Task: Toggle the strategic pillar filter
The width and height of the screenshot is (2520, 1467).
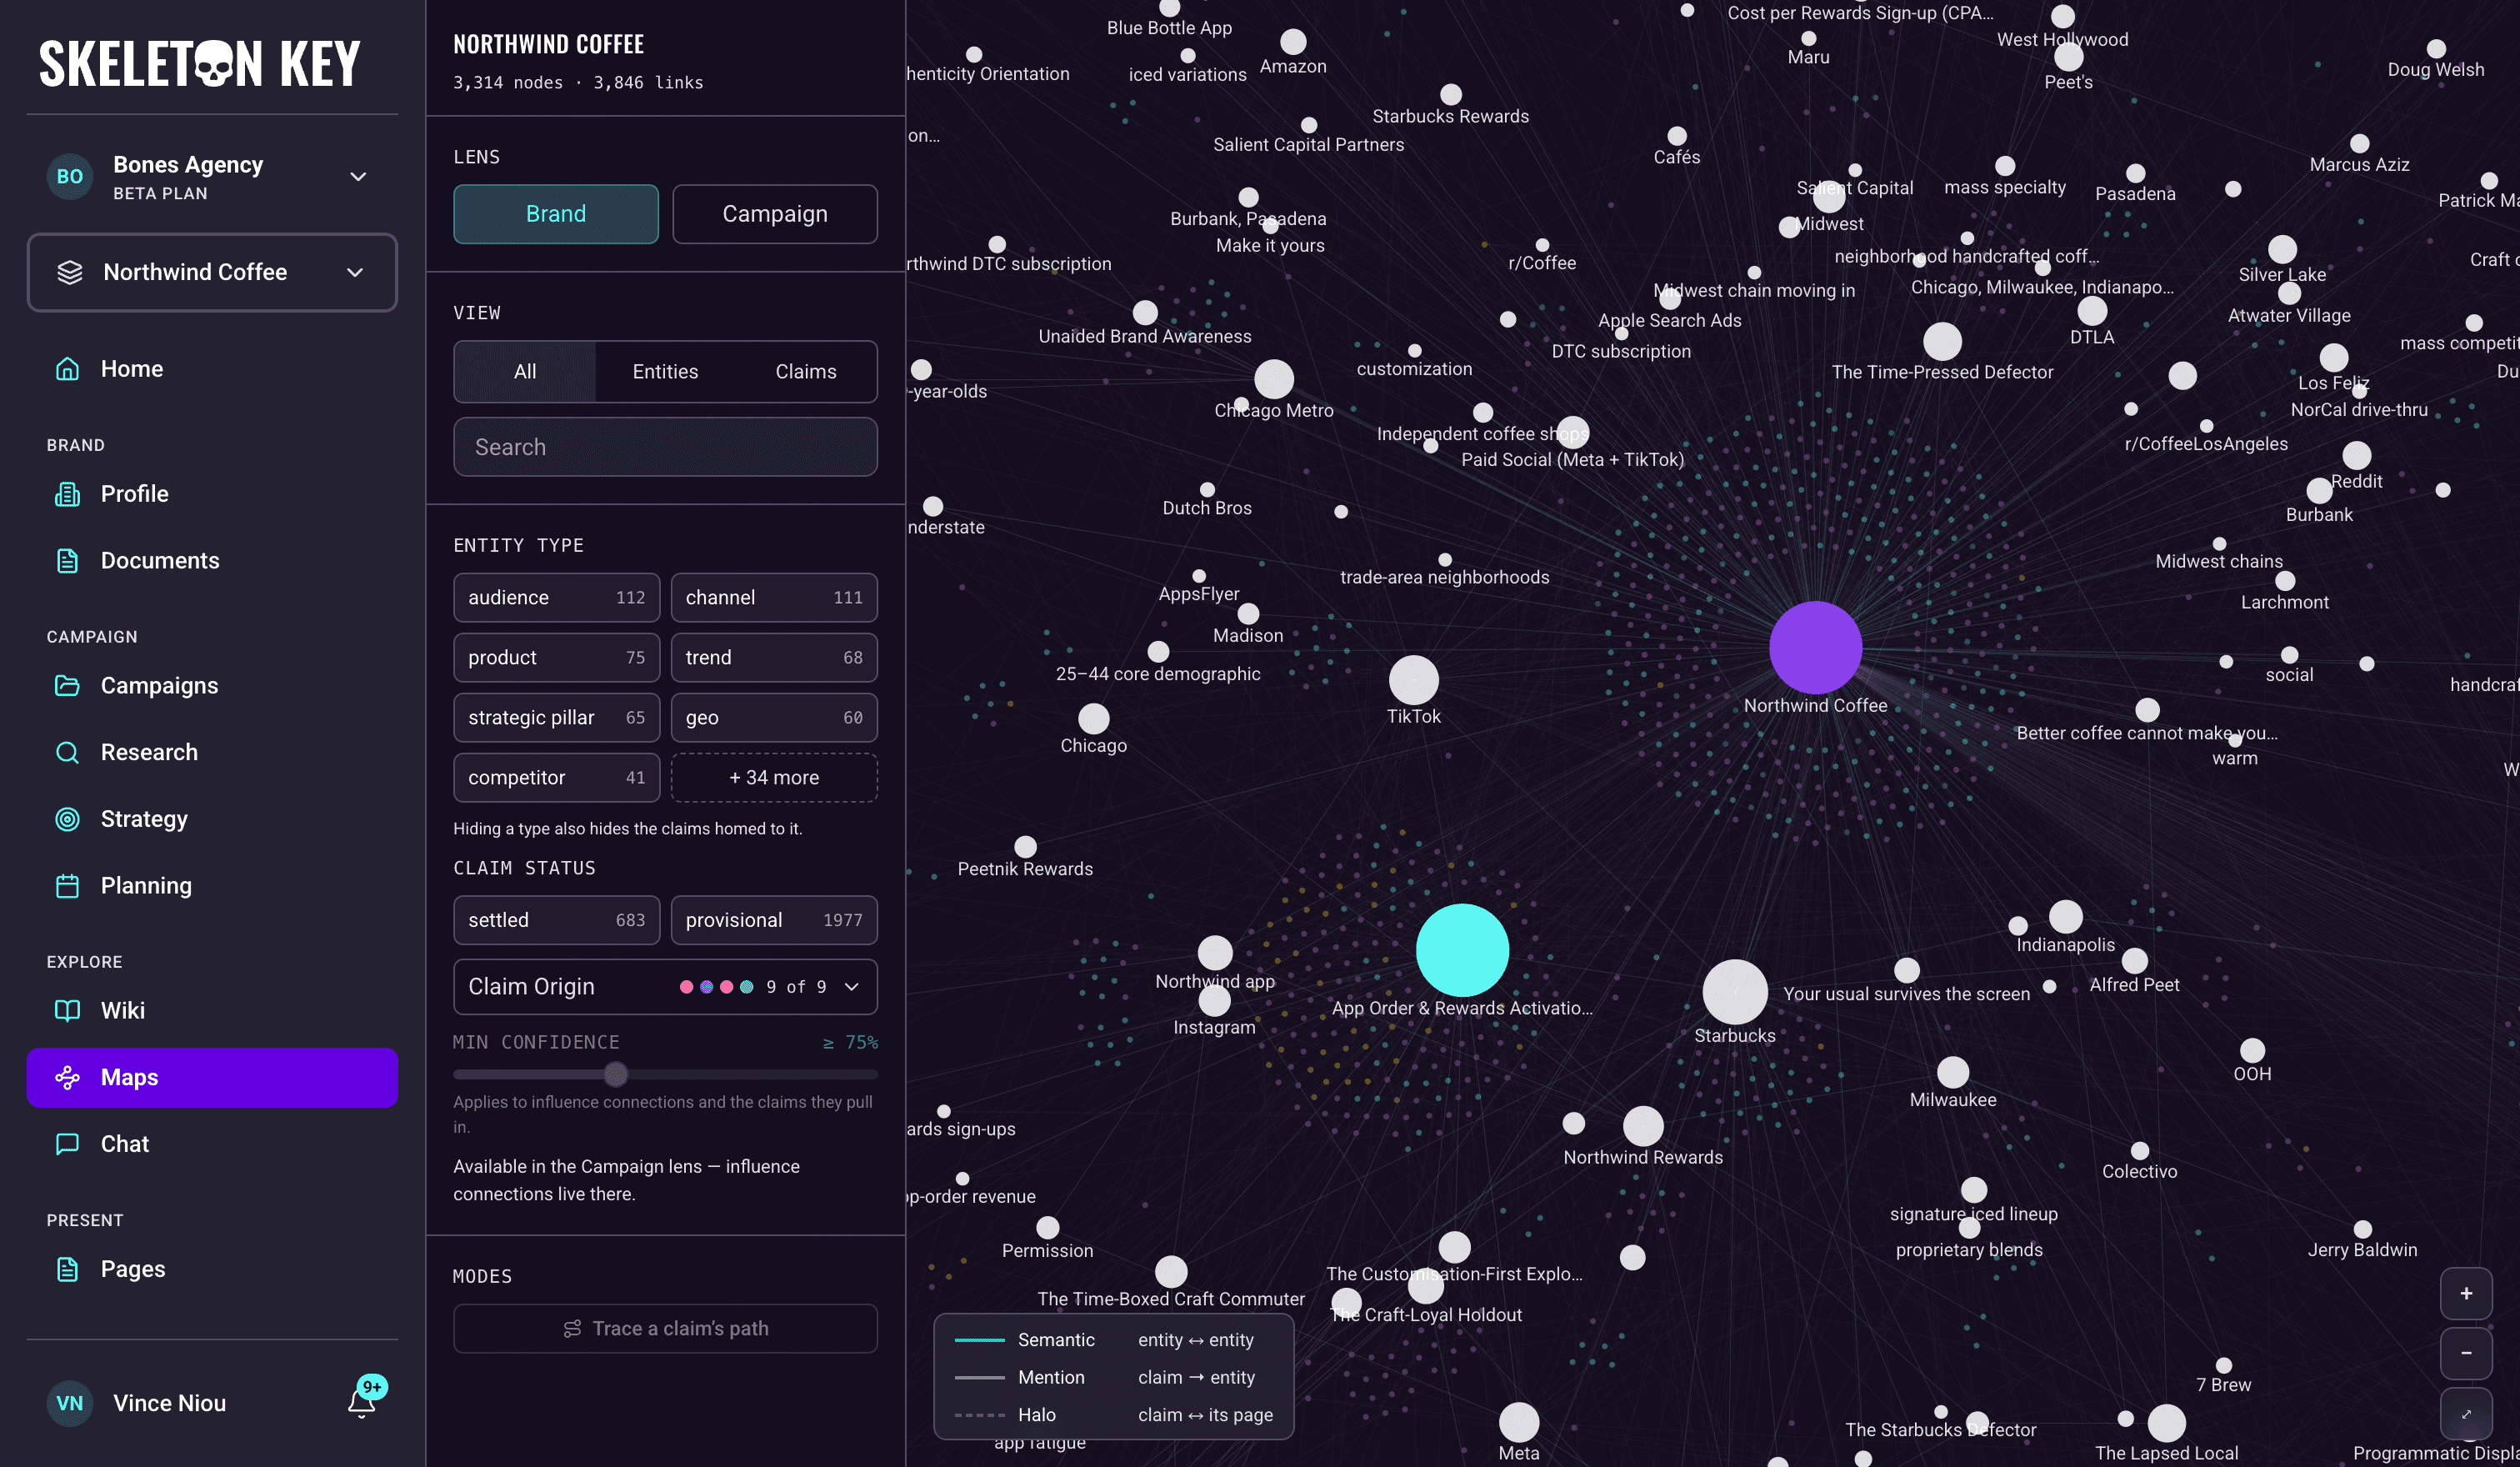Action: pyautogui.click(x=556, y=718)
